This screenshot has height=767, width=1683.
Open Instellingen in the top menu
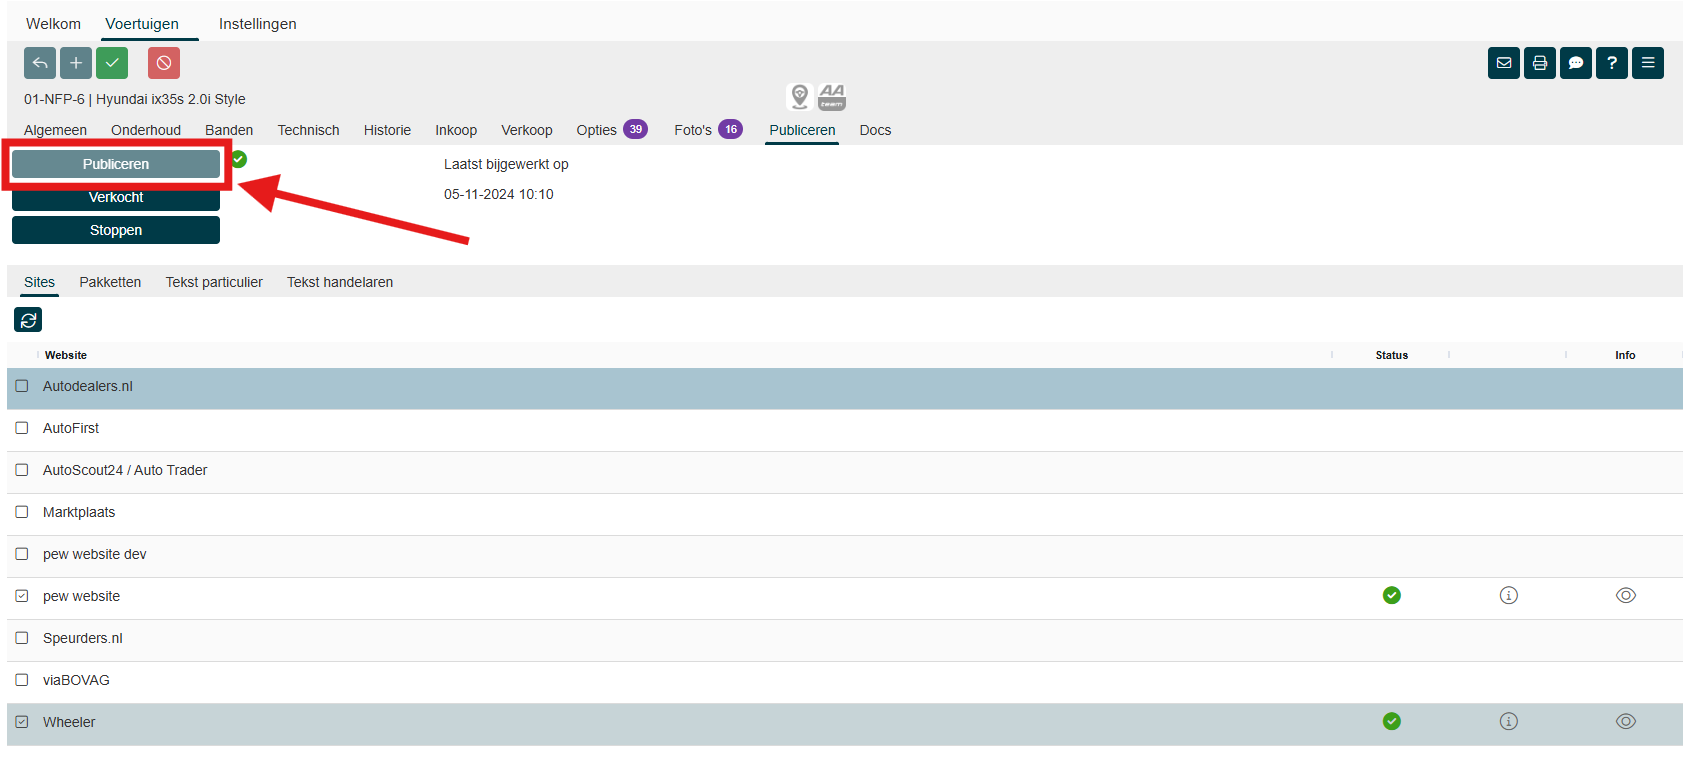tap(257, 24)
